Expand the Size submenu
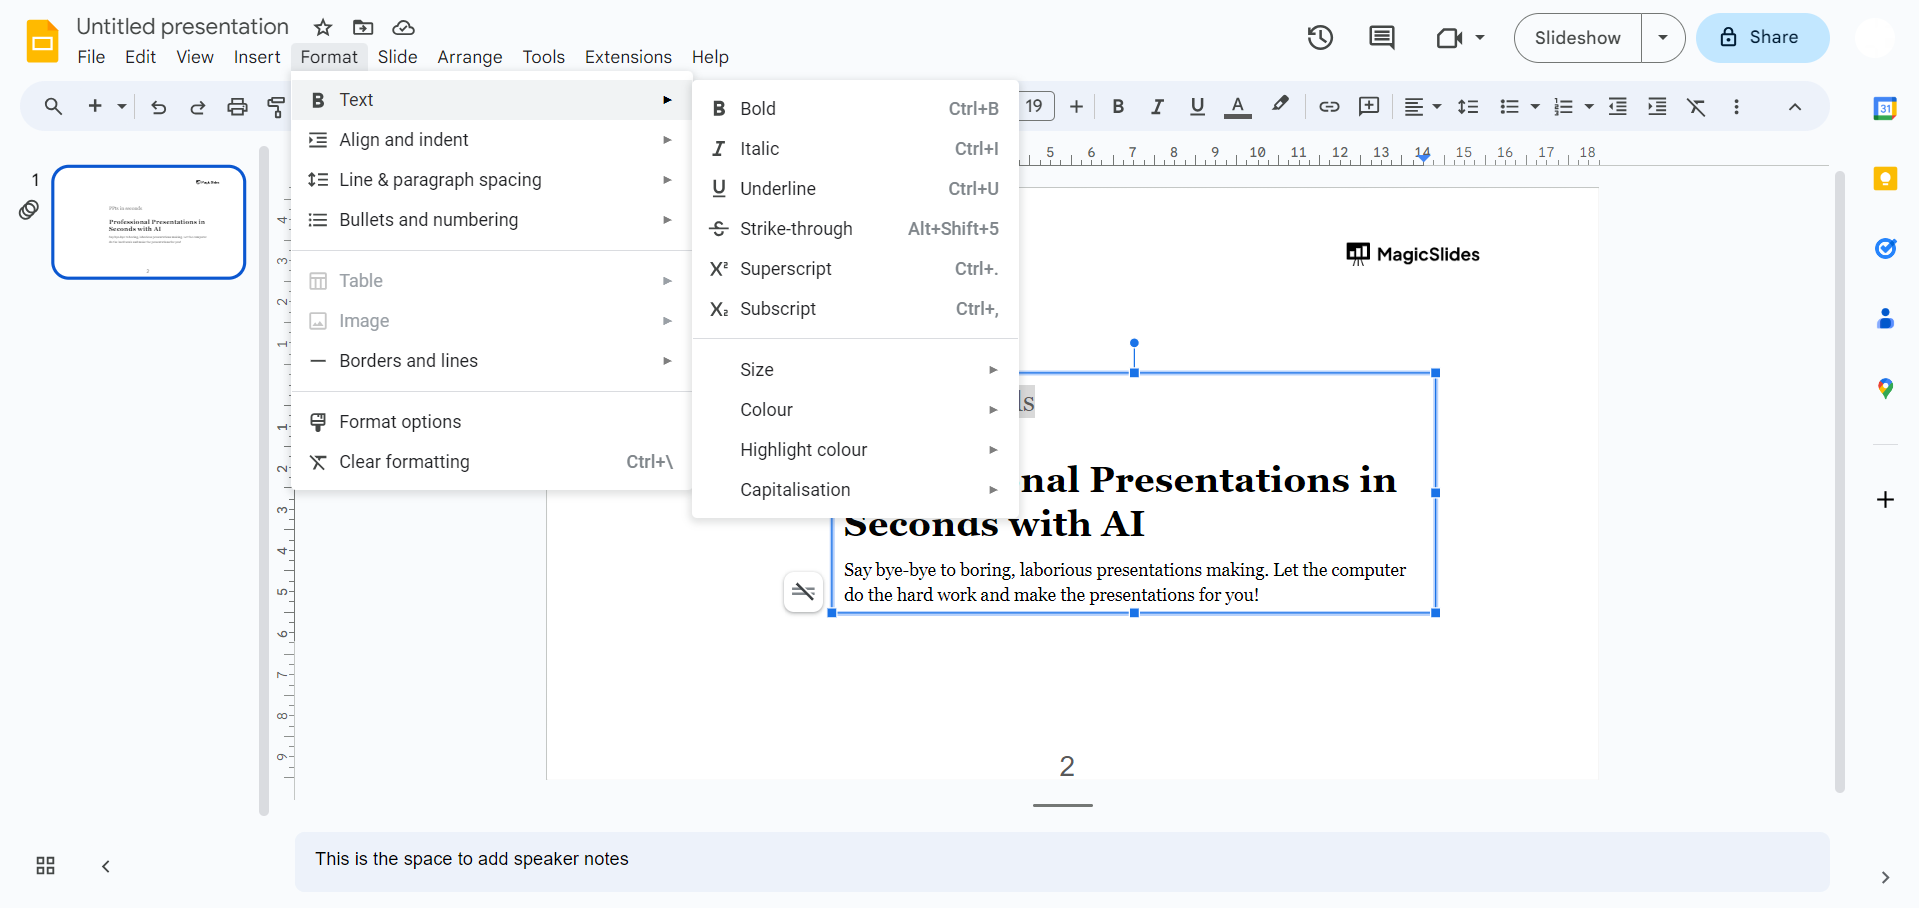Viewport: 1919px width, 908px height. (x=855, y=370)
